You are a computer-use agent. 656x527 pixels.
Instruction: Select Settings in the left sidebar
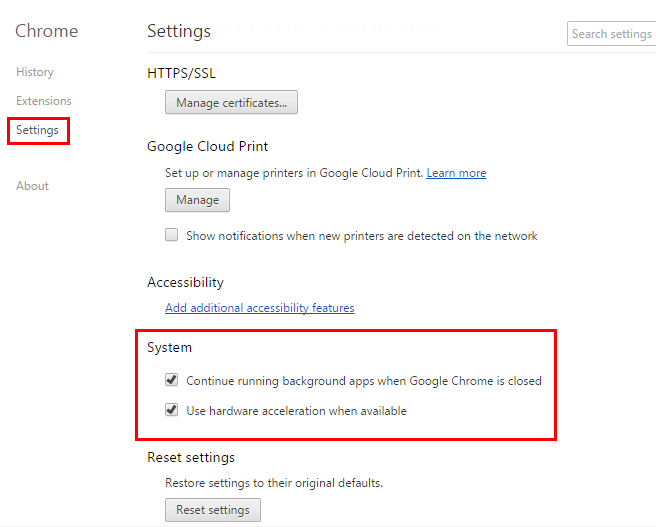point(37,130)
